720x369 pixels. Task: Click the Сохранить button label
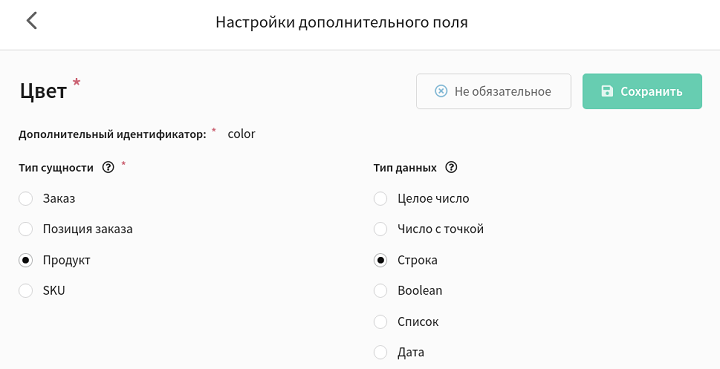651,91
